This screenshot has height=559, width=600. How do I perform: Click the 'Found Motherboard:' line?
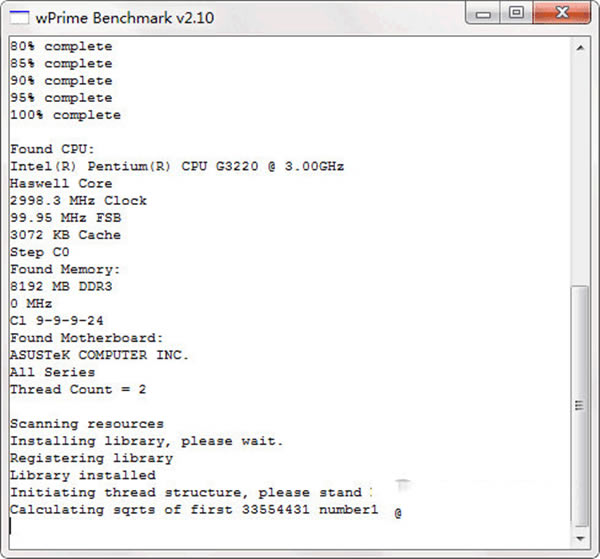click(x=87, y=338)
